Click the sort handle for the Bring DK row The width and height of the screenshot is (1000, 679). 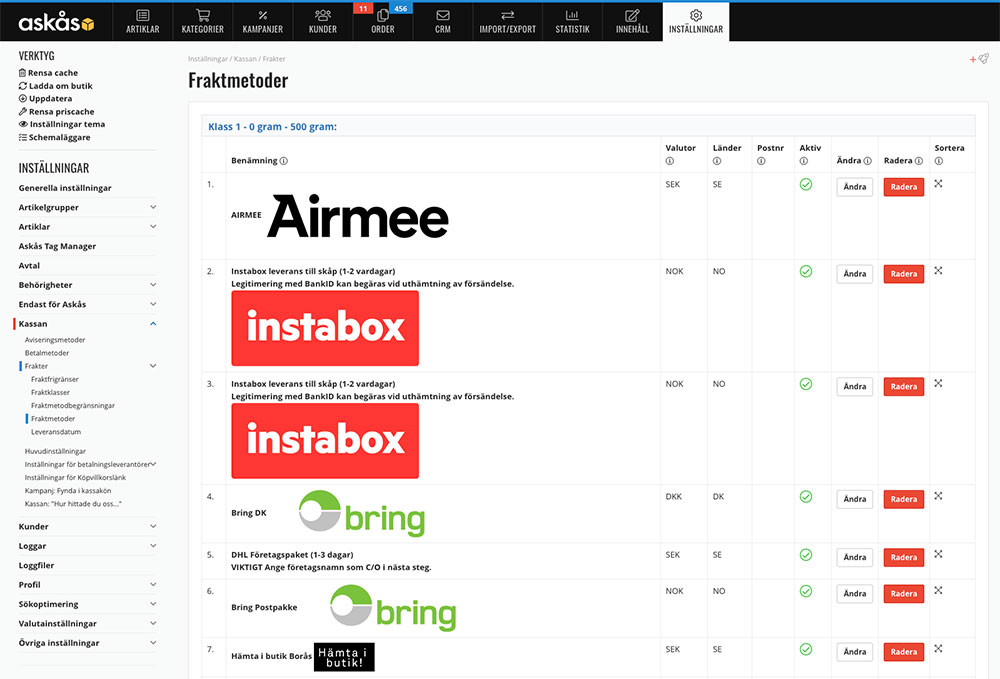(938, 496)
